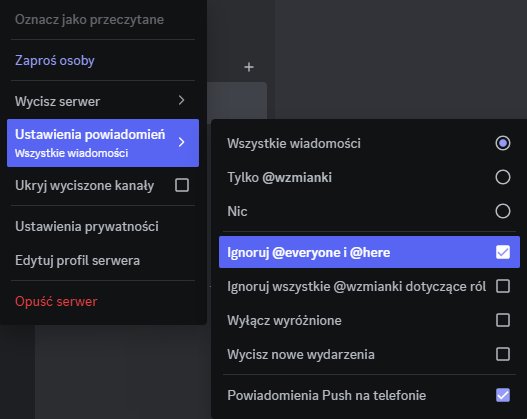The width and height of the screenshot is (527, 419).
Task: Expand the Wycisz serwer submenu arrow
Action: click(181, 100)
